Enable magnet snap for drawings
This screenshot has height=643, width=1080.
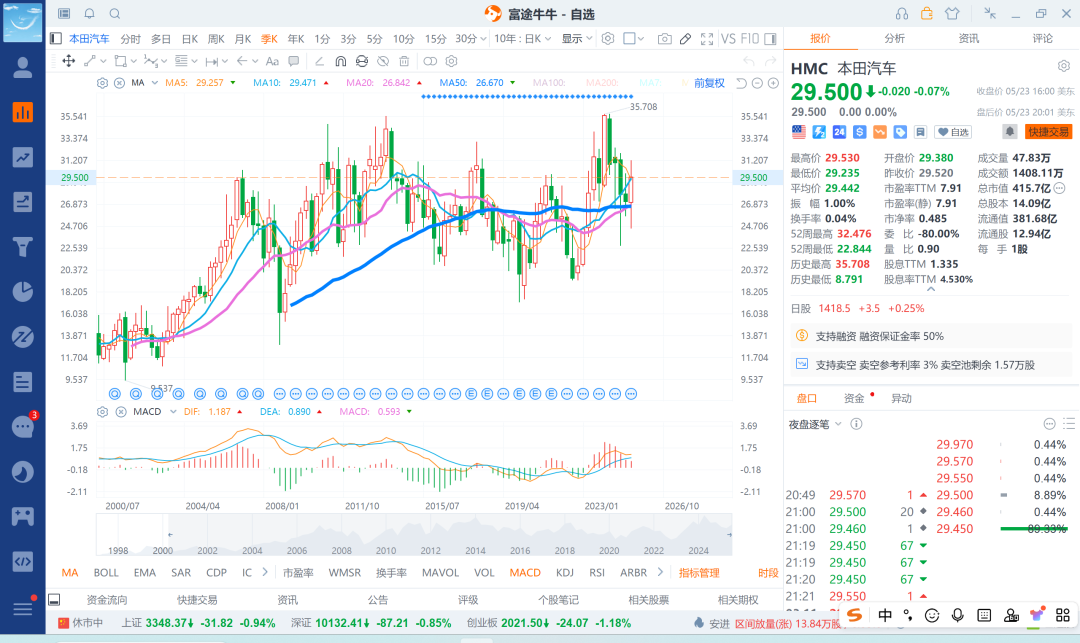pyautogui.click(x=340, y=61)
